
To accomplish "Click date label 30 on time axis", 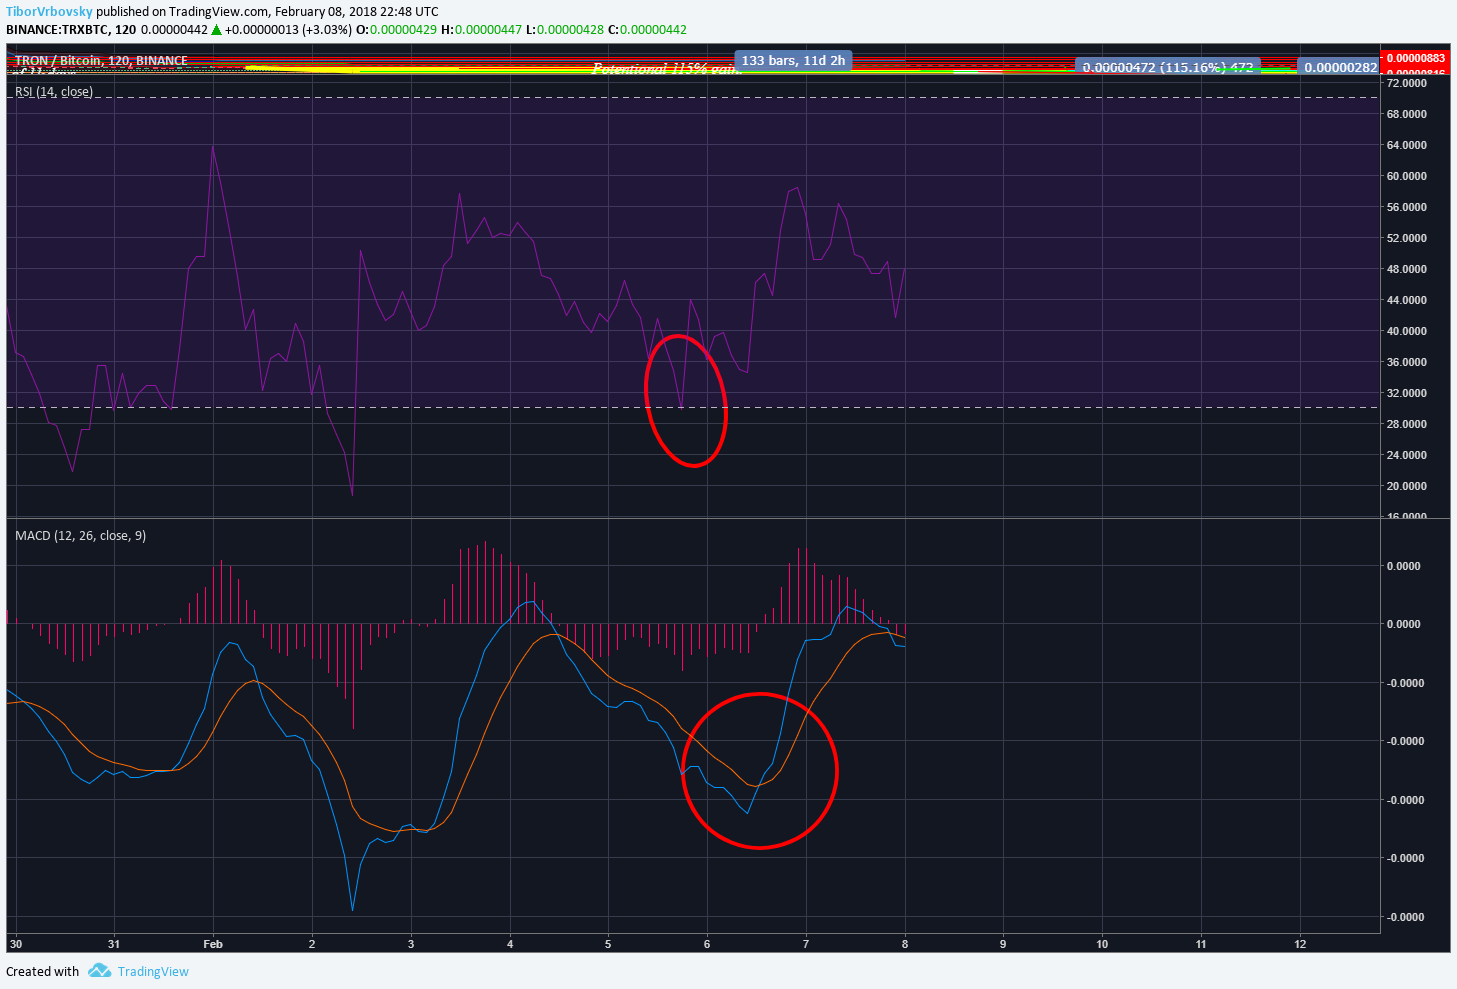I will (15, 944).
